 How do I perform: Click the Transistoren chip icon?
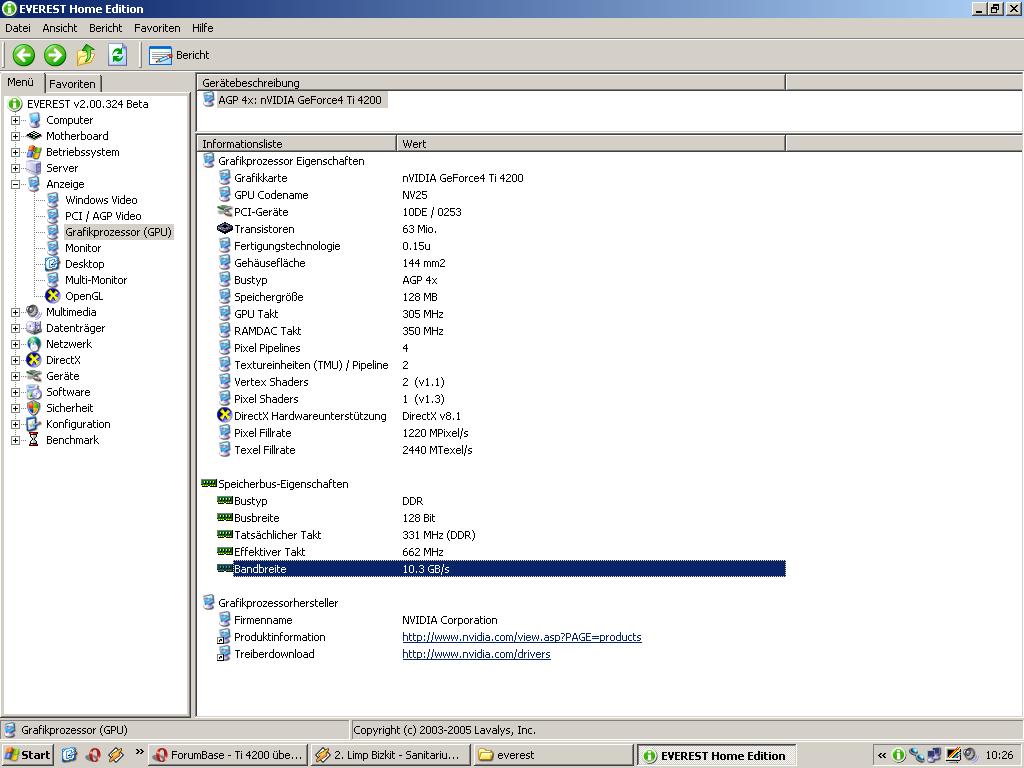[225, 229]
